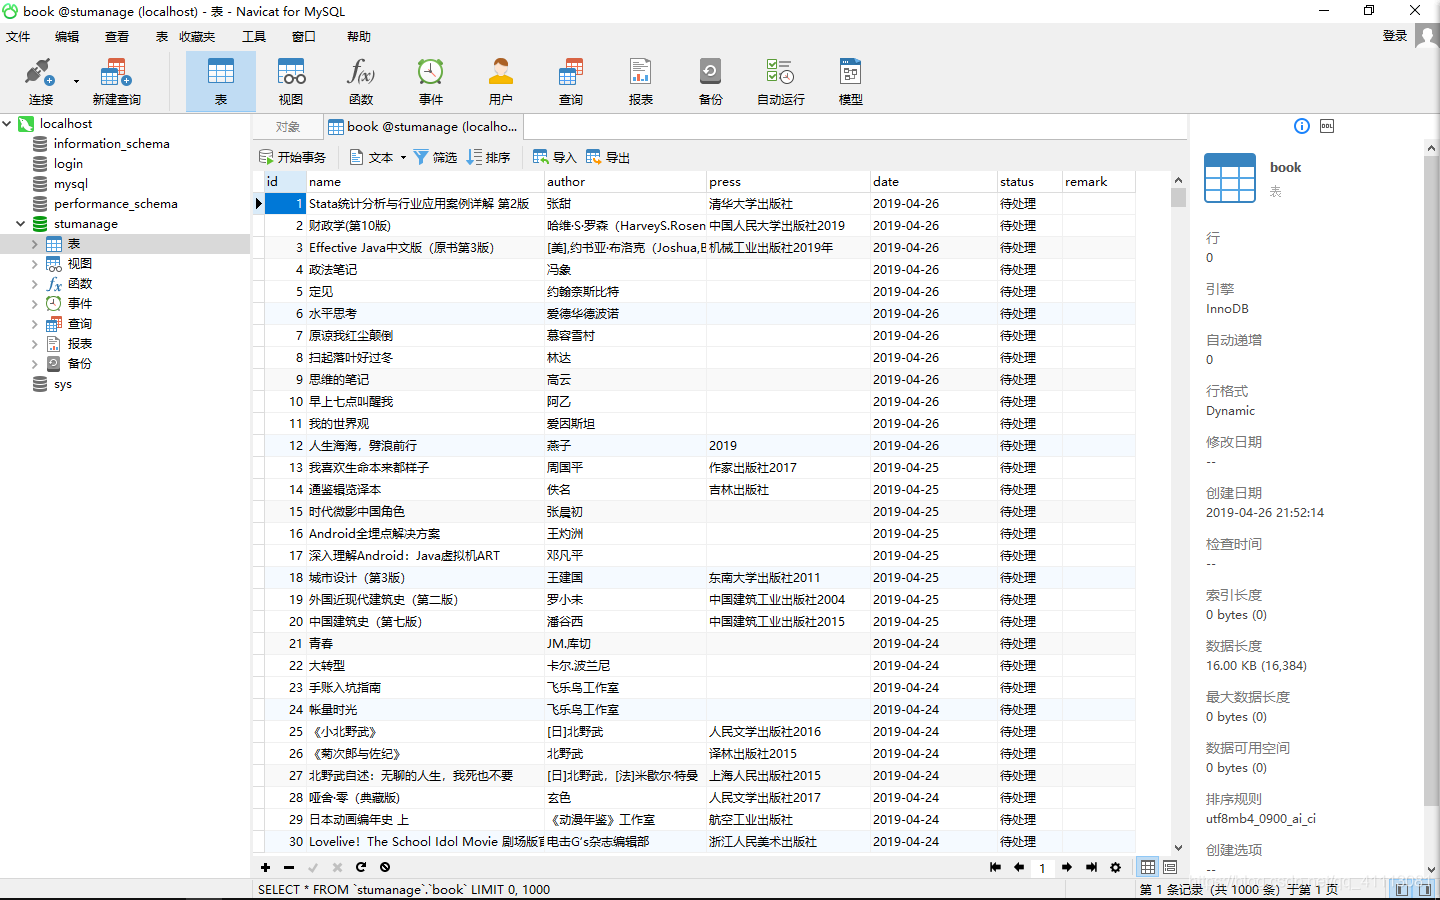Open the 视图 (View) toolbar icon
Image resolution: width=1440 pixels, height=900 pixels.
pyautogui.click(x=291, y=81)
